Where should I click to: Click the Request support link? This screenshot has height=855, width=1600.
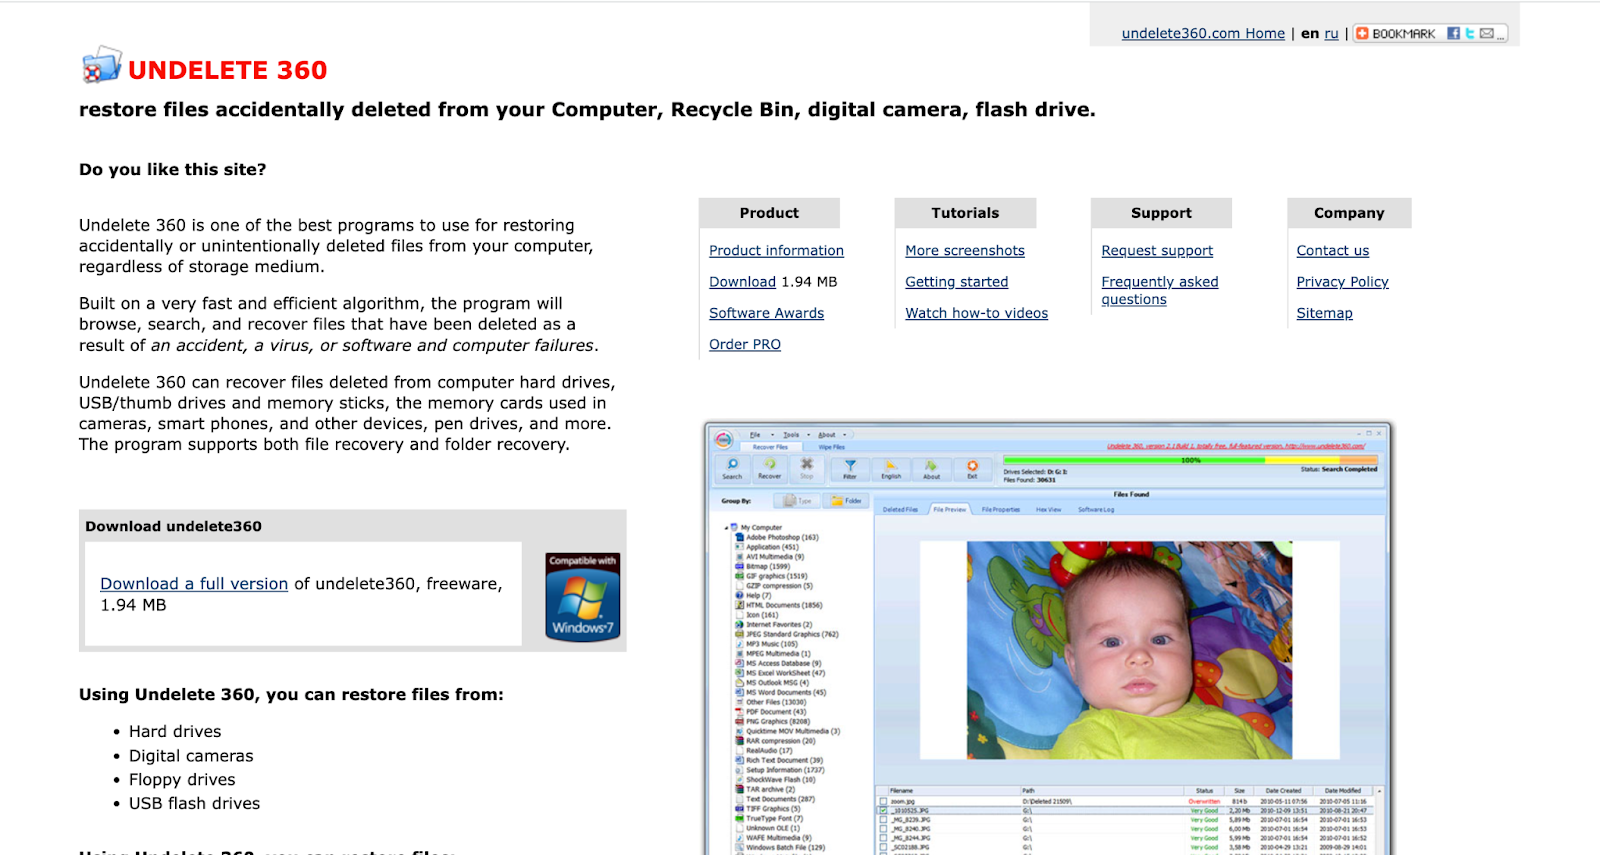[1157, 251]
